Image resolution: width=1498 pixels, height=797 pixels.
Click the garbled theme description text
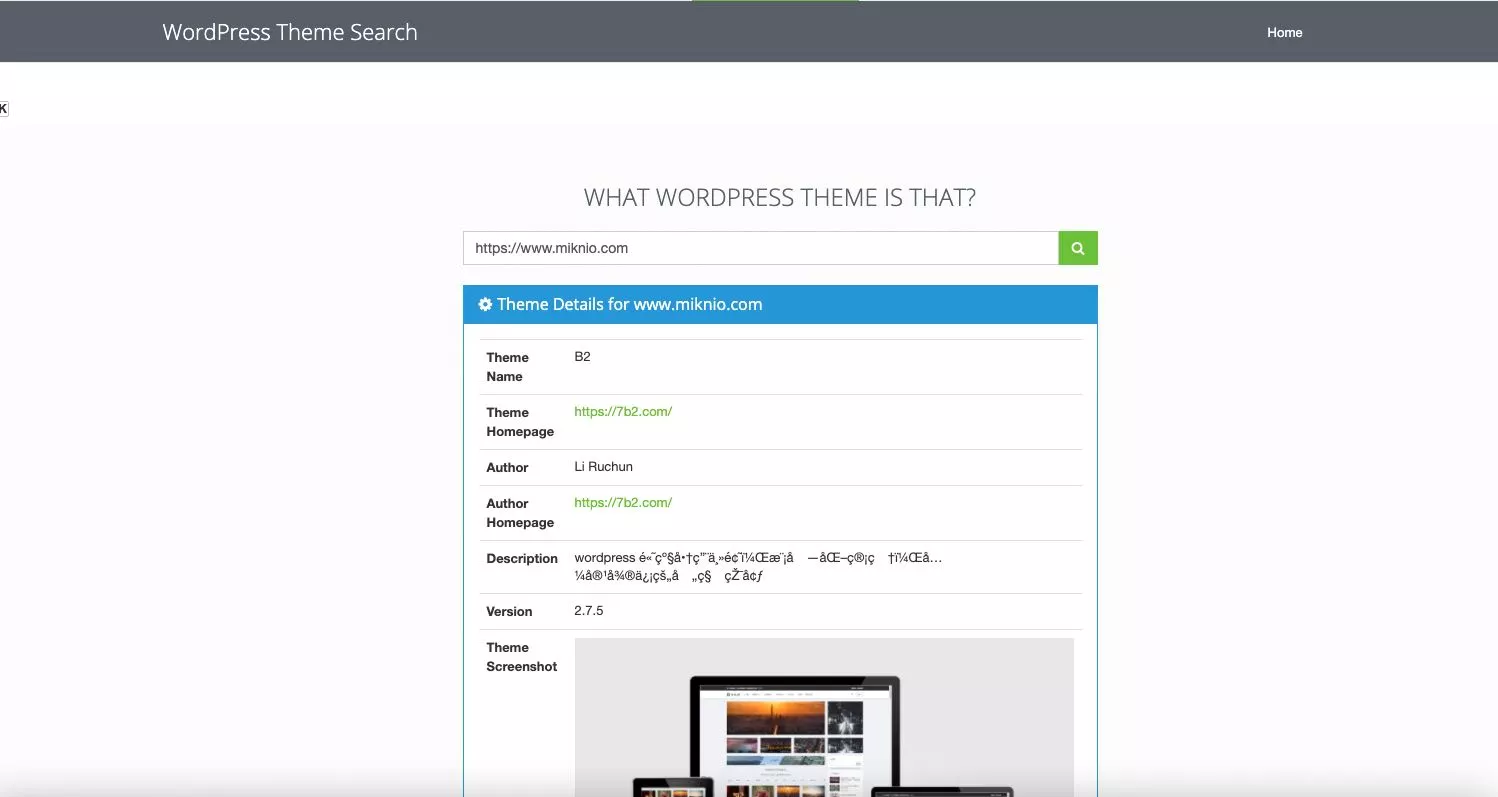point(758,566)
